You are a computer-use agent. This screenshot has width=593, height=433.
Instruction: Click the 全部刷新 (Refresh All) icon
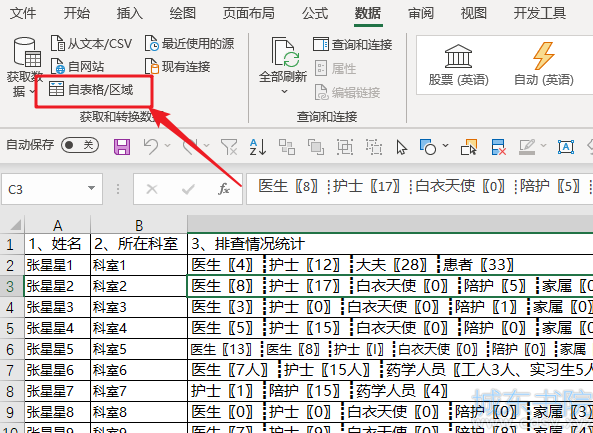pos(286,52)
